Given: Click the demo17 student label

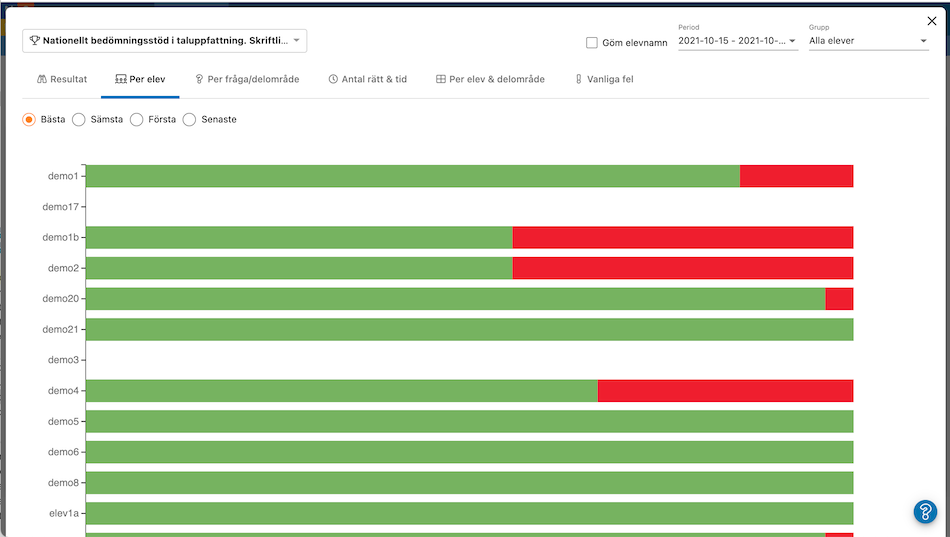Looking at the screenshot, I should [61, 207].
